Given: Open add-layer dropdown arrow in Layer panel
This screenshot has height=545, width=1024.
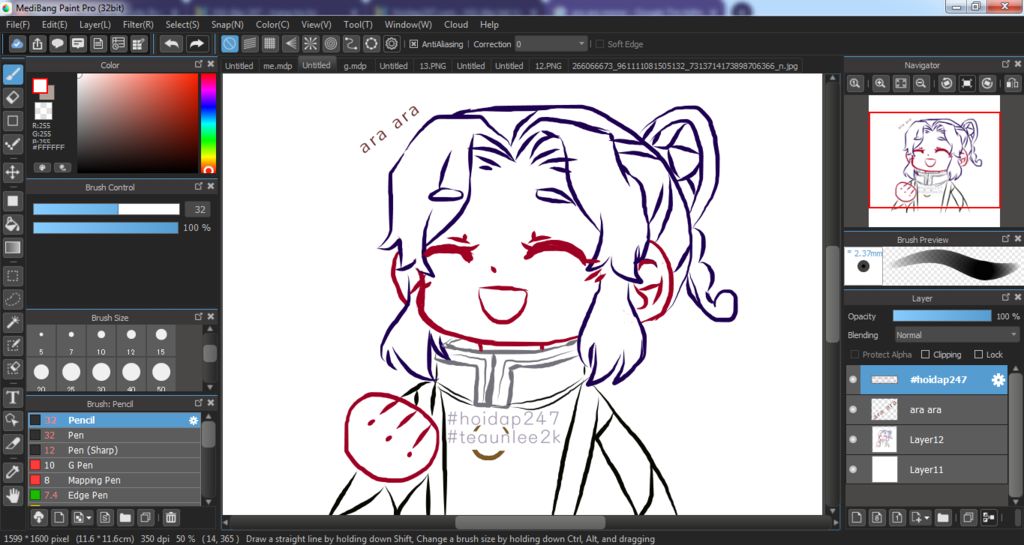Looking at the screenshot, I should pos(927,518).
